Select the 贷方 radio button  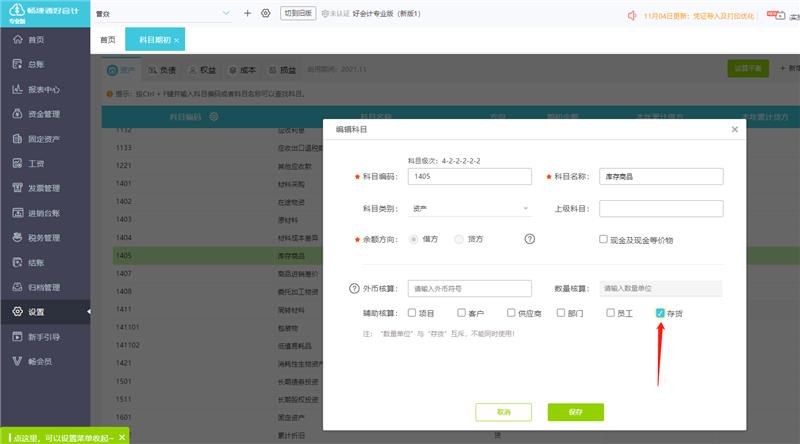click(459, 239)
